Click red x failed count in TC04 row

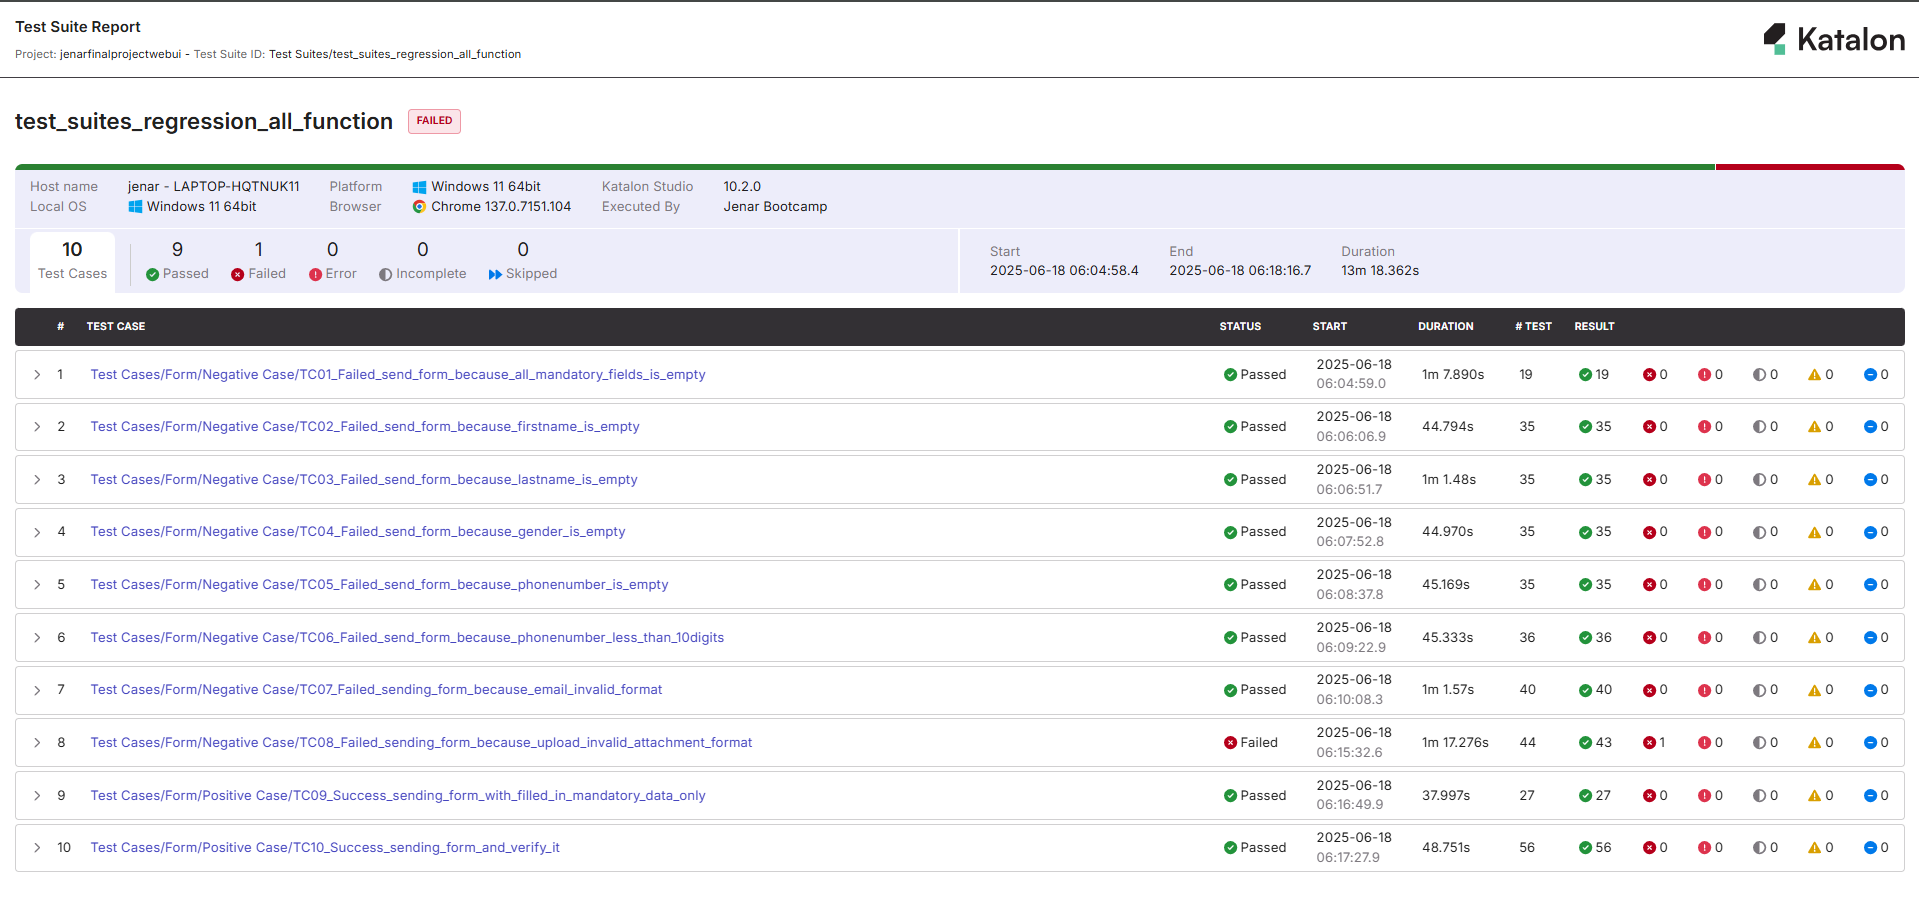(x=1655, y=532)
